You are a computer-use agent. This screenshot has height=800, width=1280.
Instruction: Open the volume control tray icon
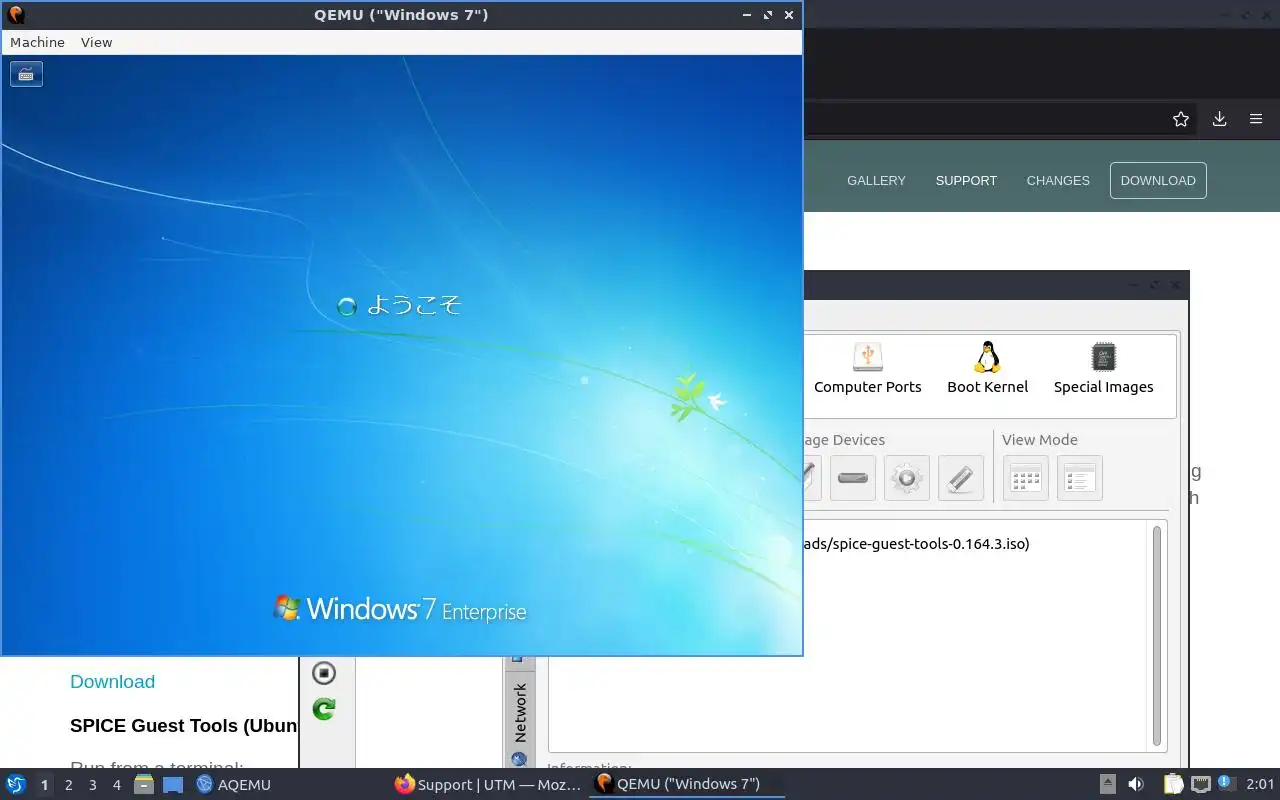point(1136,784)
